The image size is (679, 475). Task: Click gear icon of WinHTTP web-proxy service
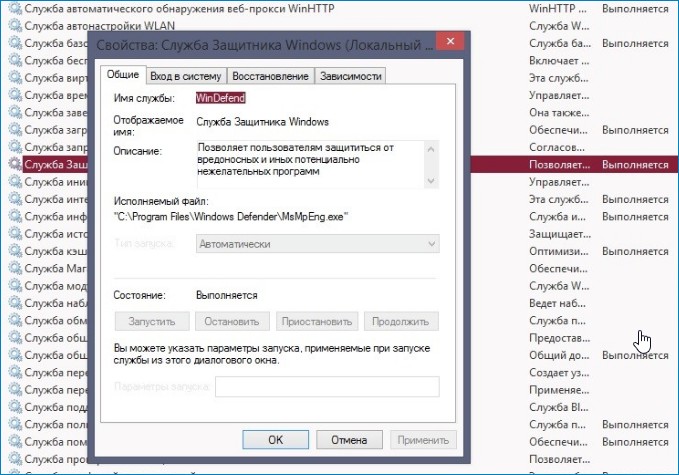[13, 8]
